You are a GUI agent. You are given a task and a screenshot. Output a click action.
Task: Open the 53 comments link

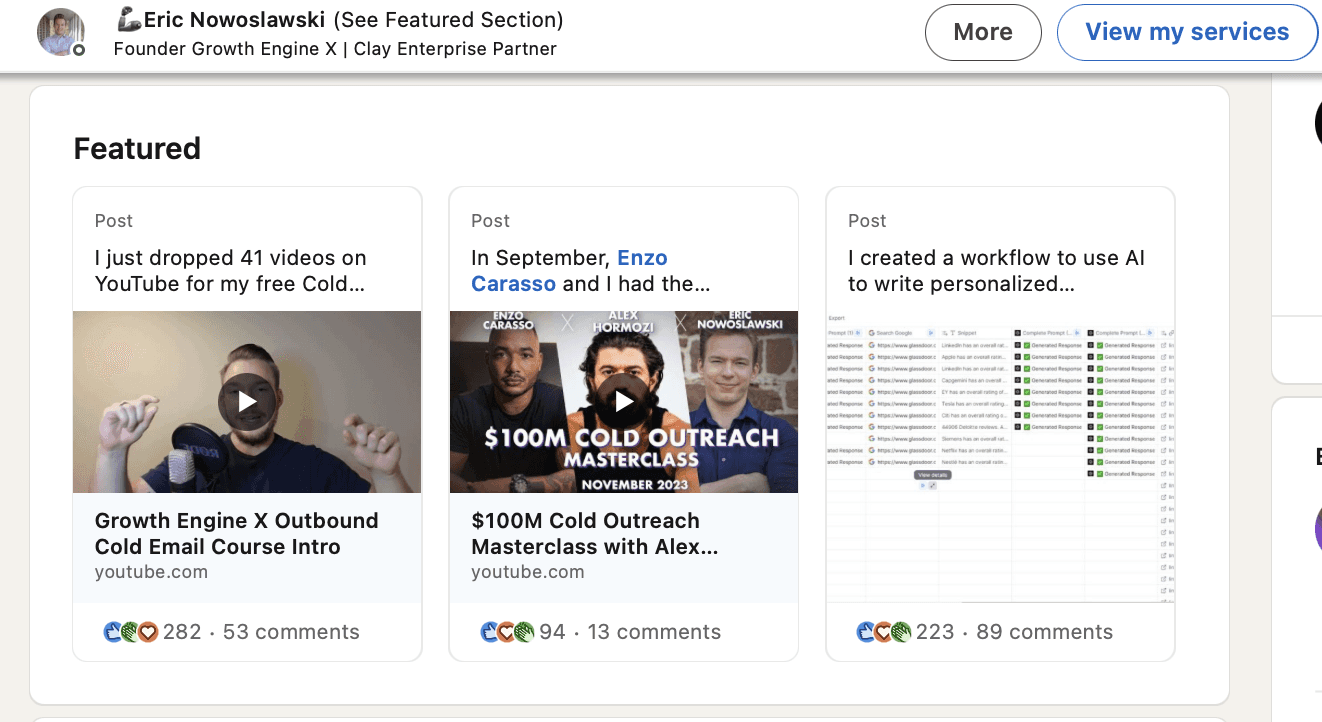click(x=291, y=632)
